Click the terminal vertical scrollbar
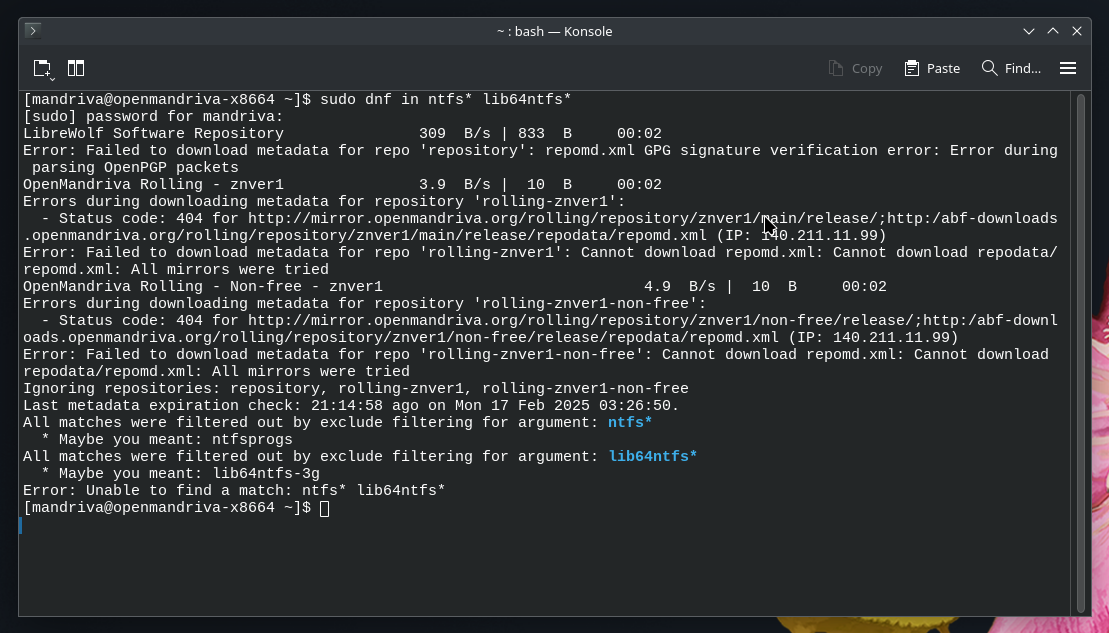This screenshot has width=1109, height=633. click(1080, 350)
